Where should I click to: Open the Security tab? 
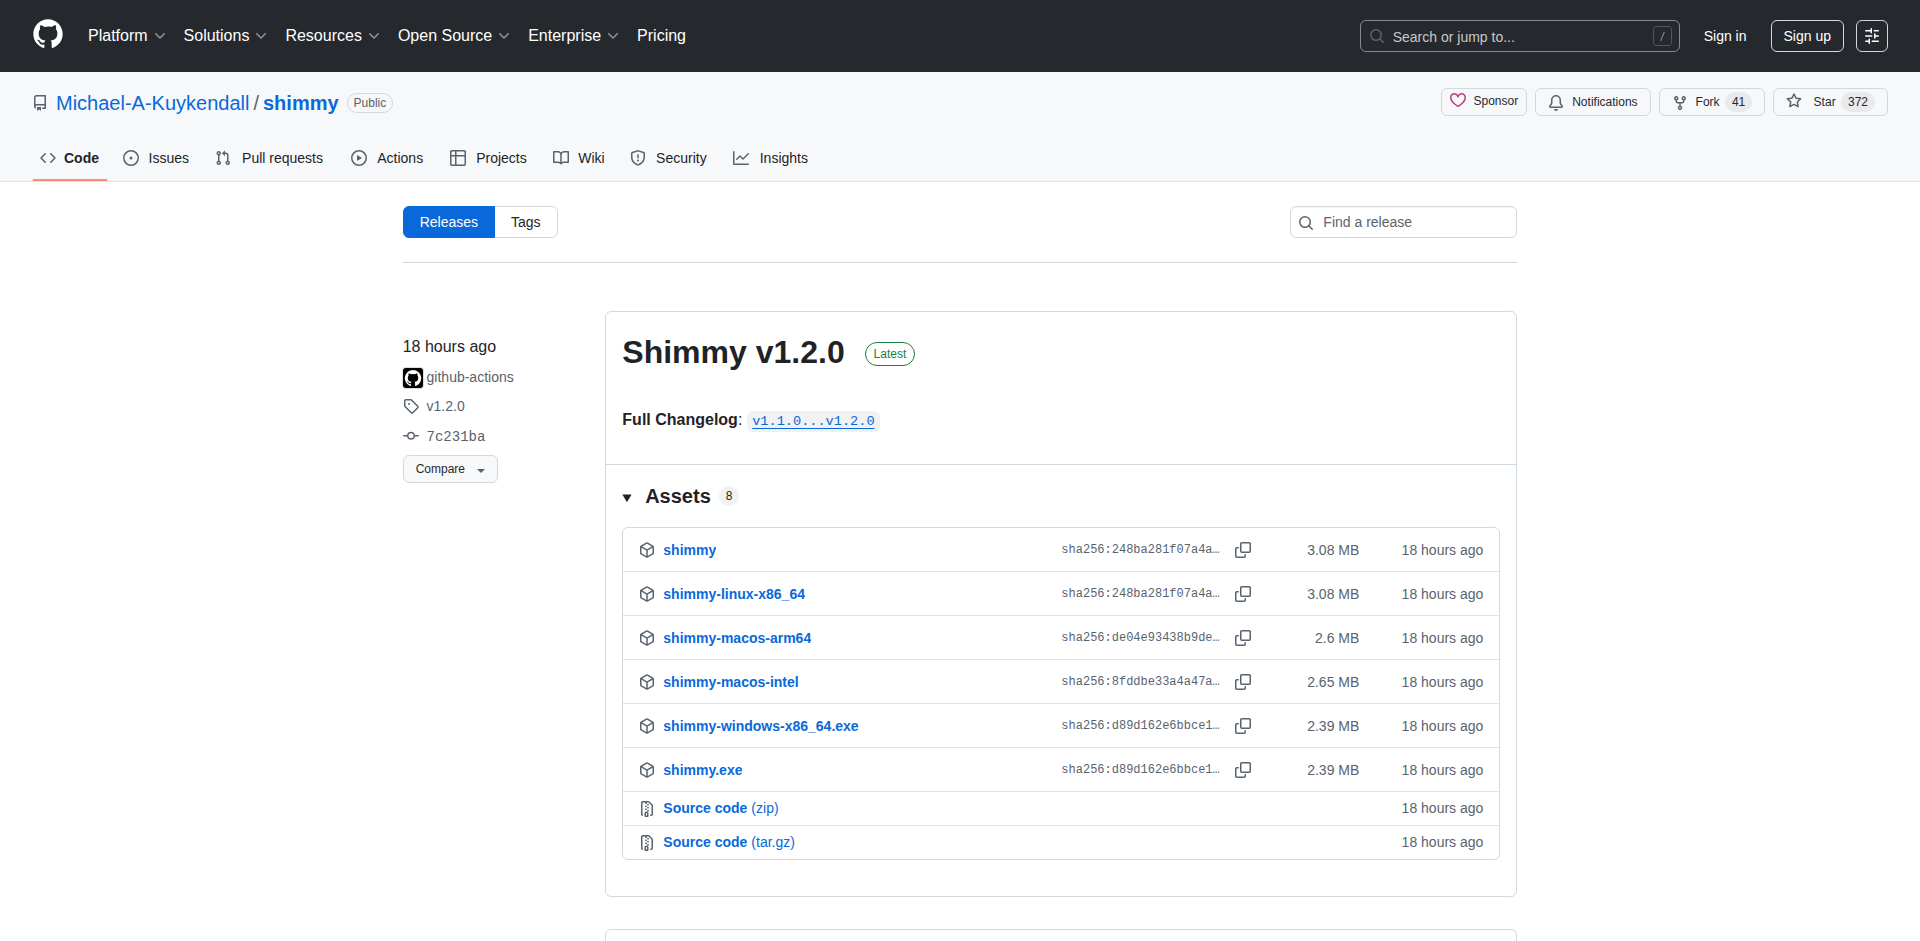pos(668,158)
